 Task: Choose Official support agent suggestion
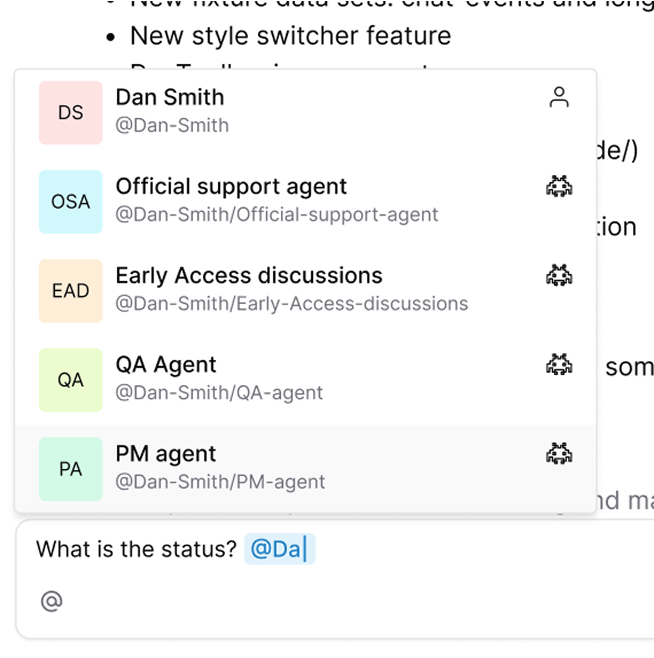click(231, 187)
